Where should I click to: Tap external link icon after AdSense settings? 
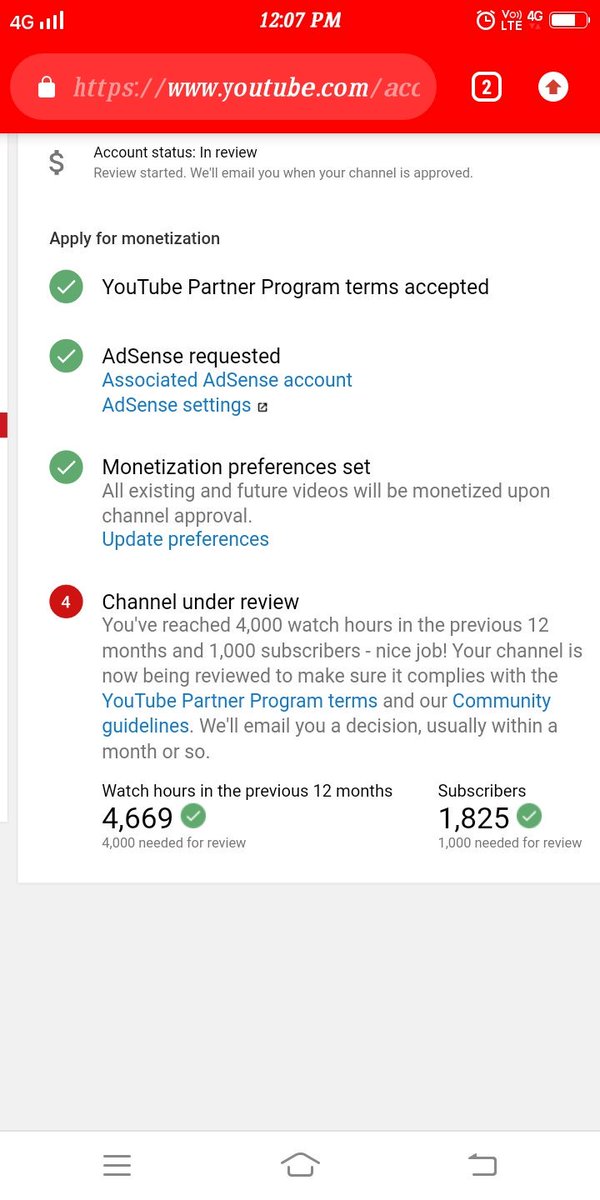coord(262,407)
